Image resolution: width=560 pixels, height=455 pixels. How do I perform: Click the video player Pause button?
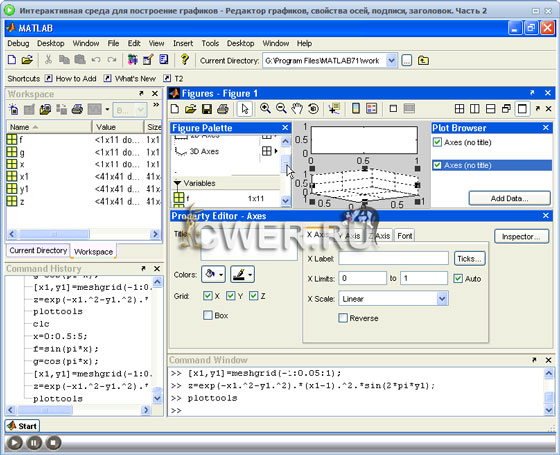34,443
